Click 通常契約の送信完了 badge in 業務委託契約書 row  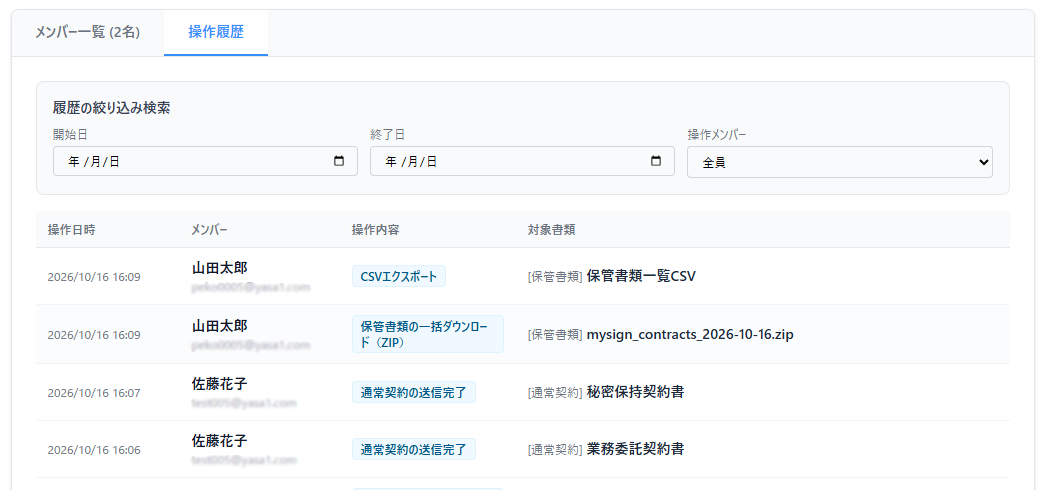414,449
